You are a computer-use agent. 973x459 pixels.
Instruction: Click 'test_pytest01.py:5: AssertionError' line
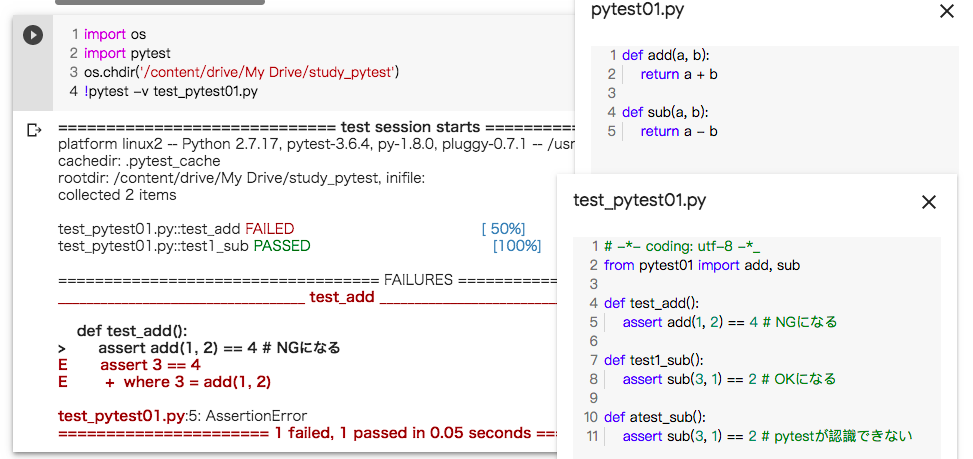[x=182, y=416]
